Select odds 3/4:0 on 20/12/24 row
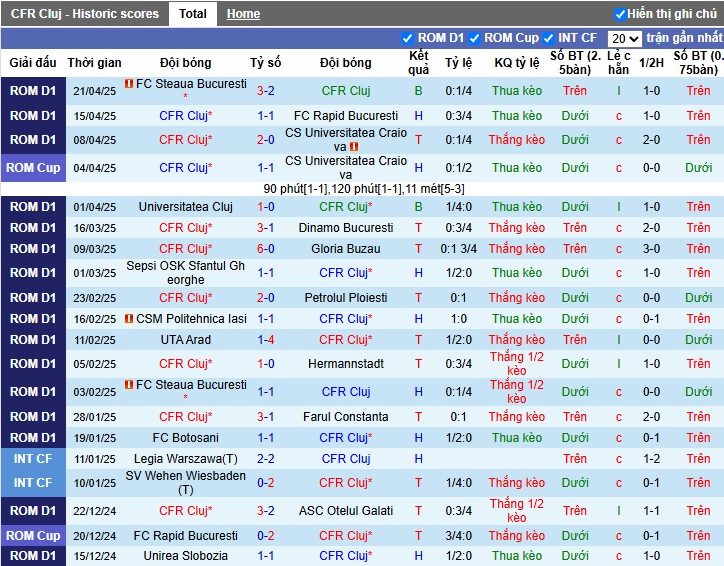 (x=458, y=536)
